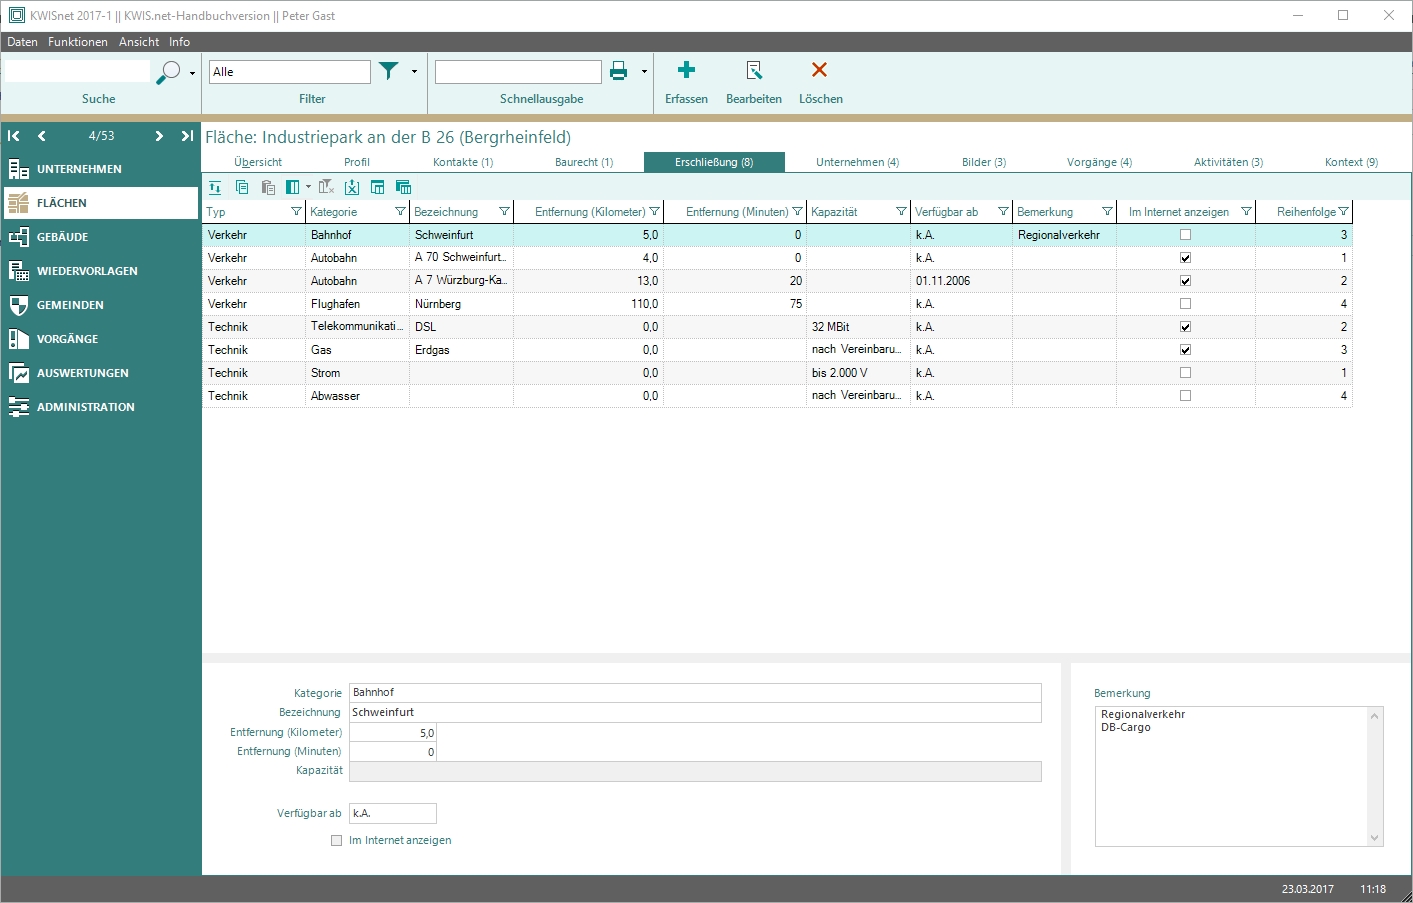Jump to the last record
The width and height of the screenshot is (1413, 903).
(x=187, y=136)
